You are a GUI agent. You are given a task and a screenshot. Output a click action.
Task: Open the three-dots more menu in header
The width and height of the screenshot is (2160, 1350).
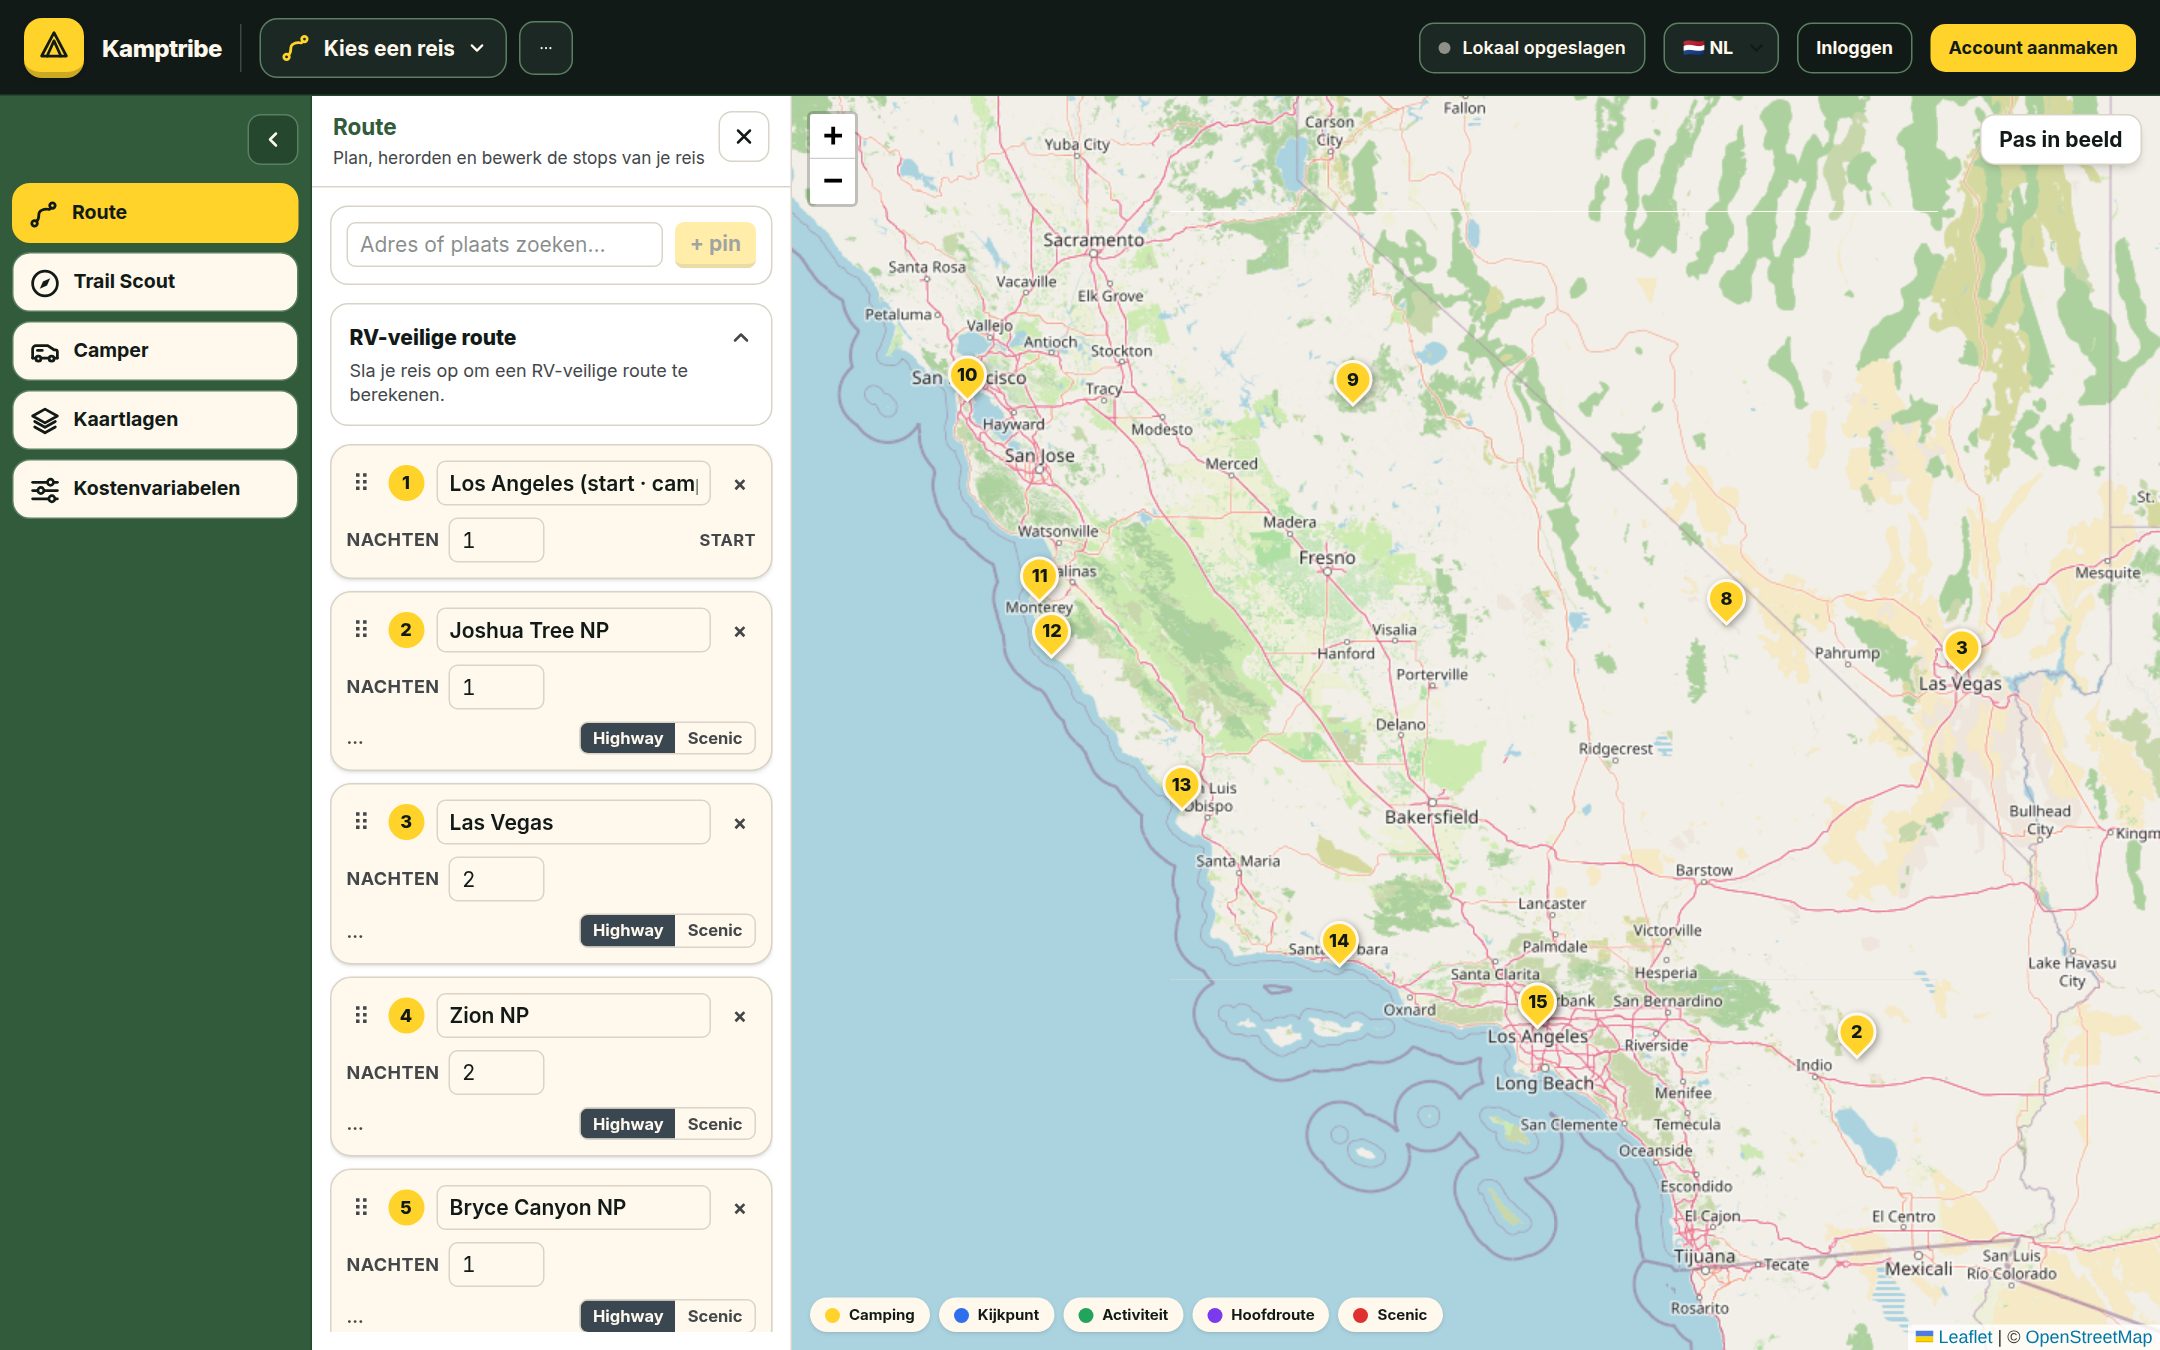pyautogui.click(x=546, y=48)
